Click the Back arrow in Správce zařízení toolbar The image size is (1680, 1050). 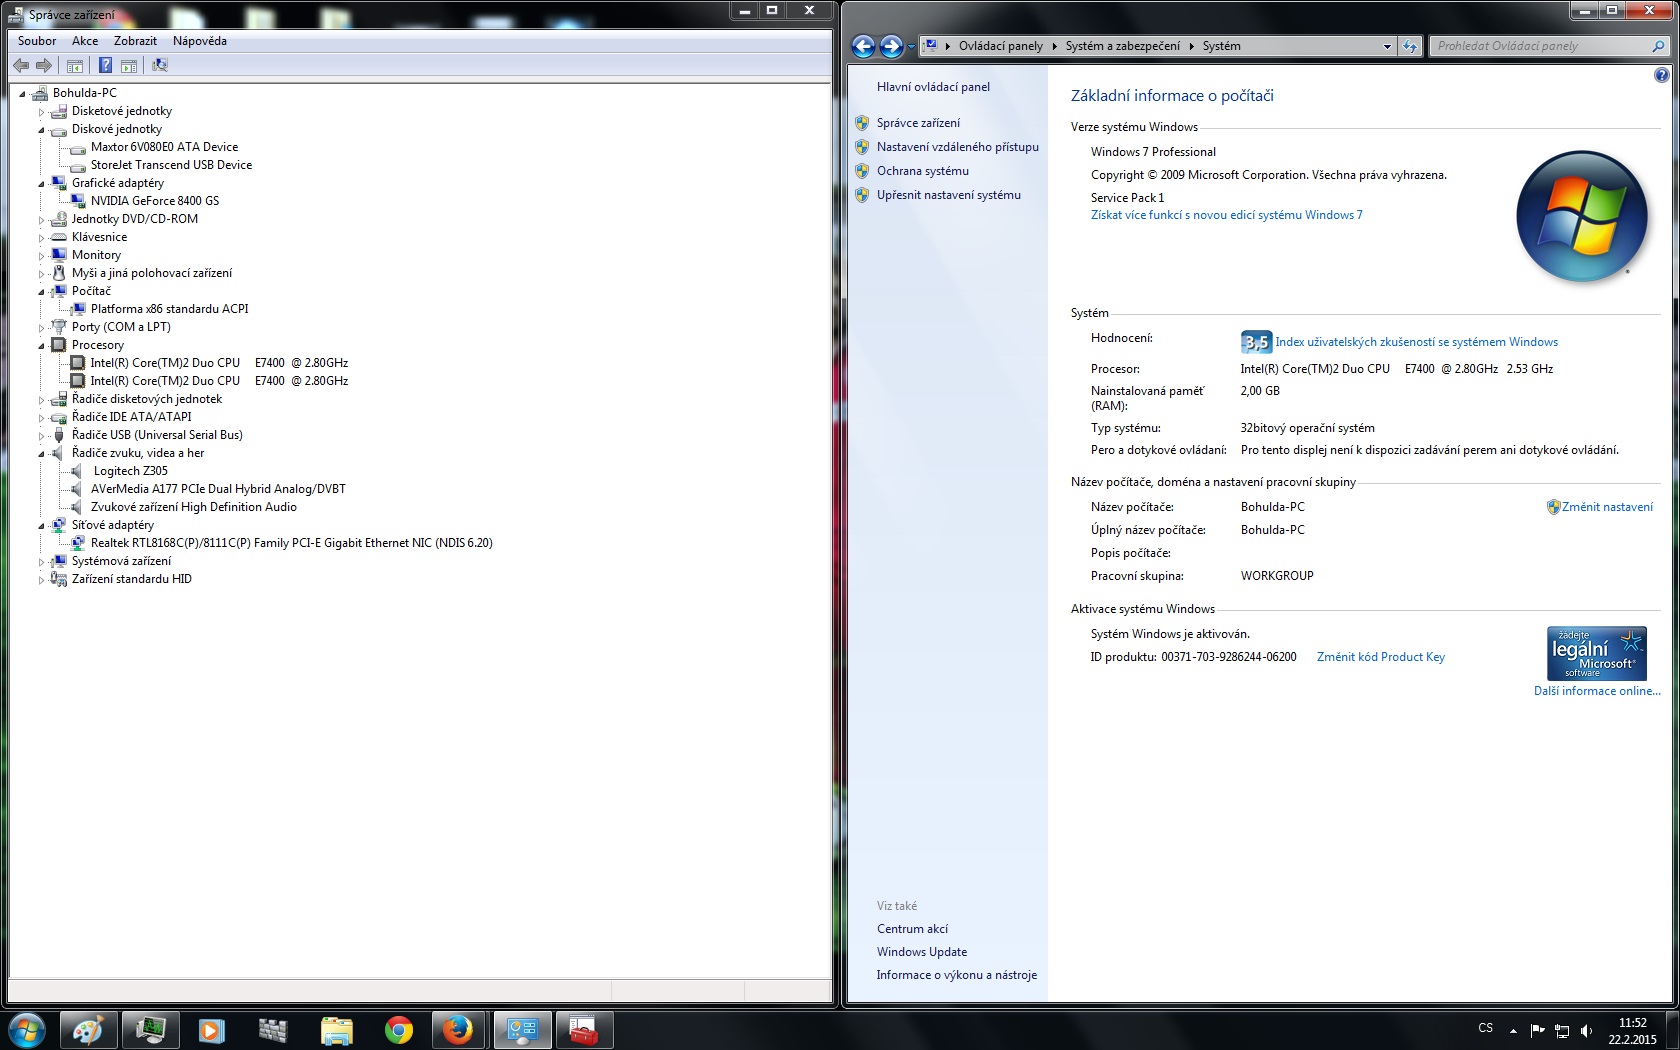[21, 65]
